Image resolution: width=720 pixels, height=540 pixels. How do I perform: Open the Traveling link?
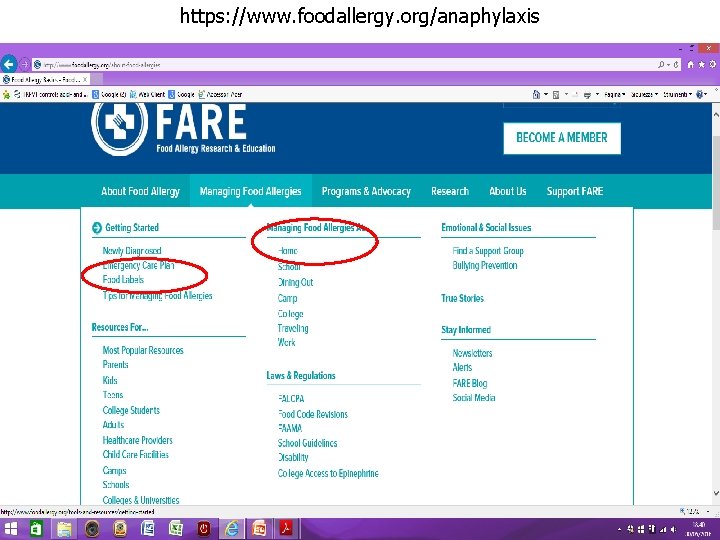(292, 328)
